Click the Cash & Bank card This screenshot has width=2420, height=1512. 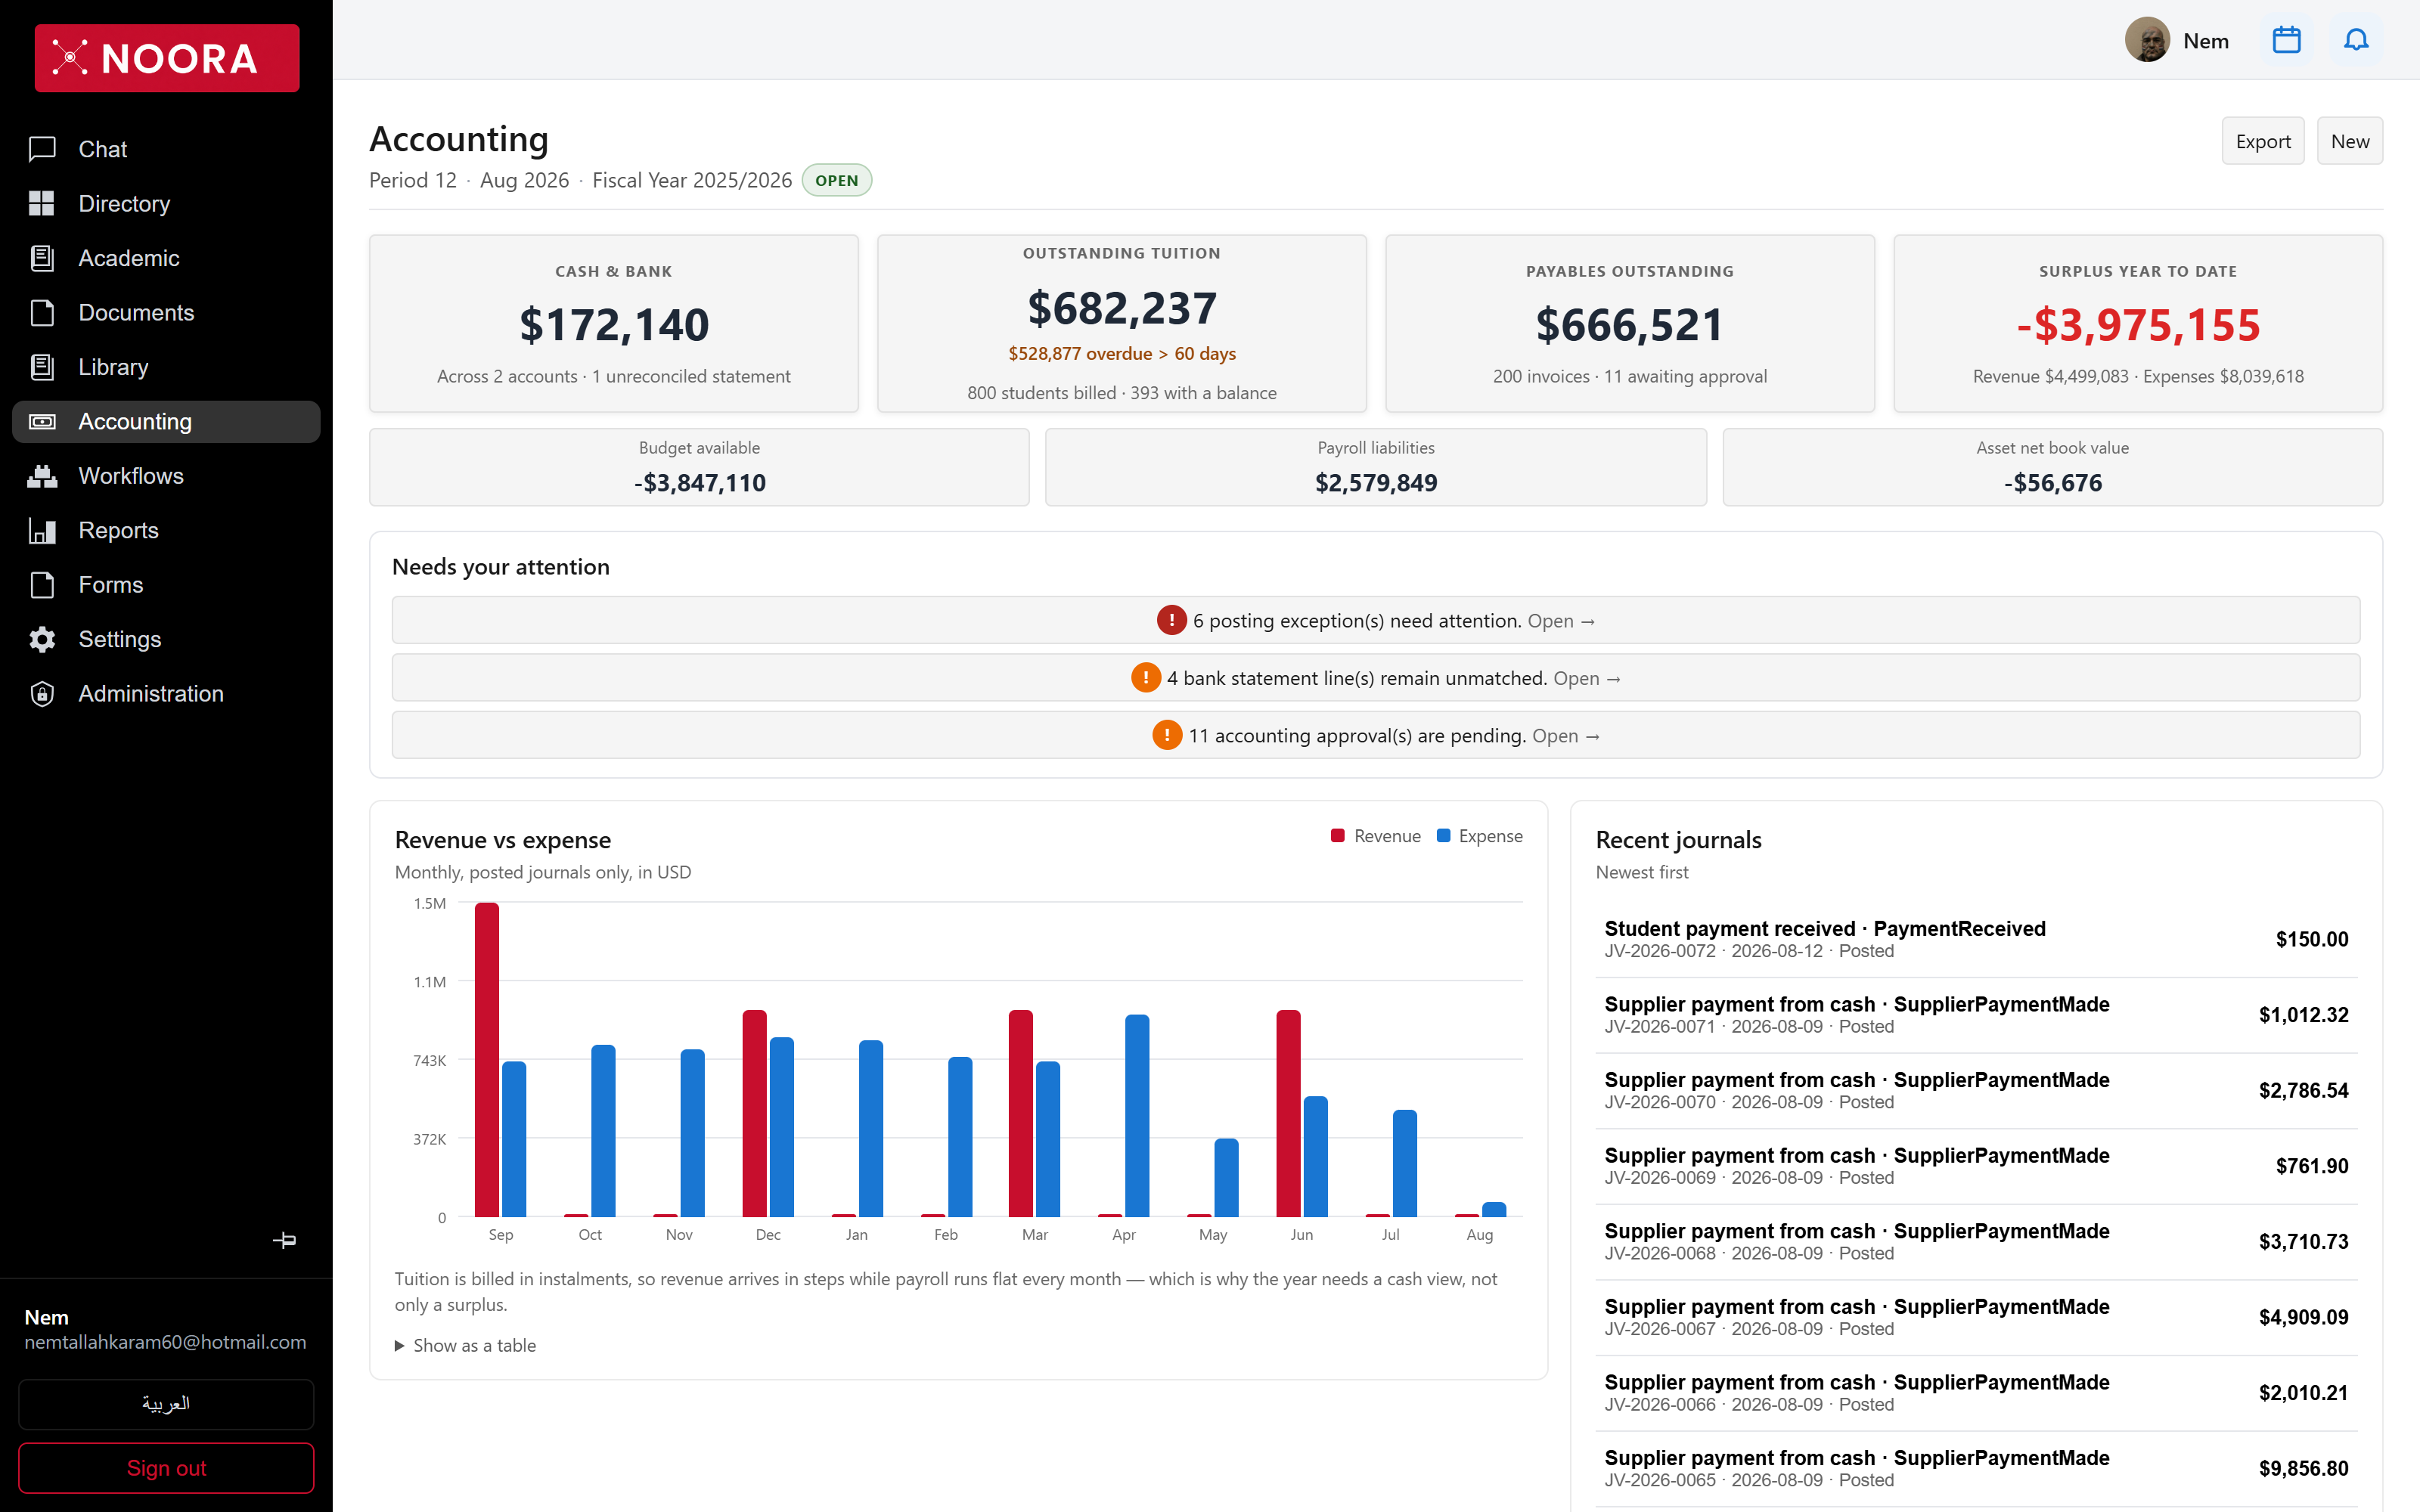(x=614, y=323)
